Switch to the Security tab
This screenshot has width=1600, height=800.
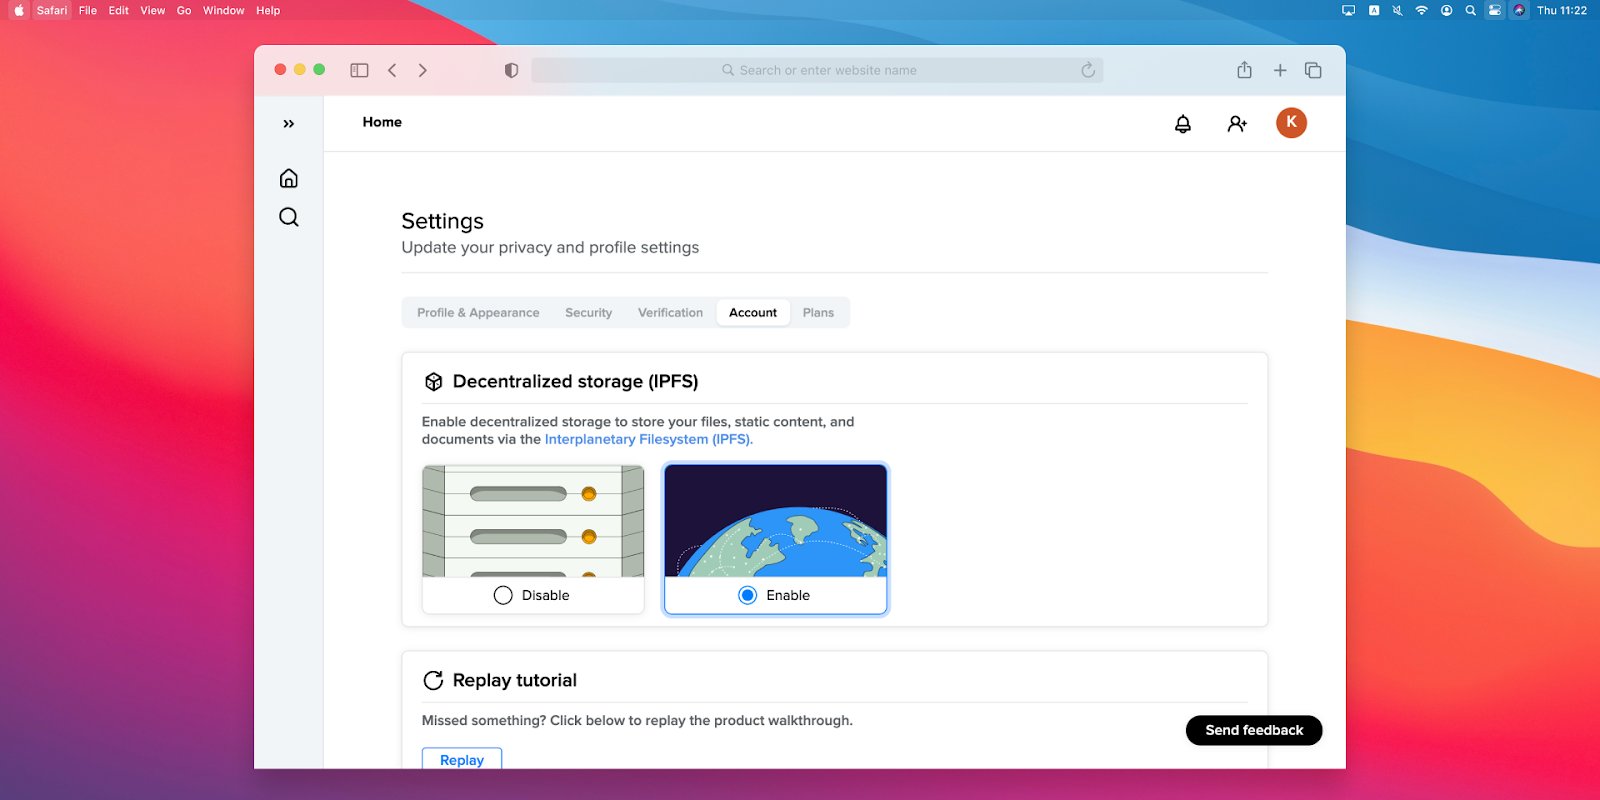588,313
